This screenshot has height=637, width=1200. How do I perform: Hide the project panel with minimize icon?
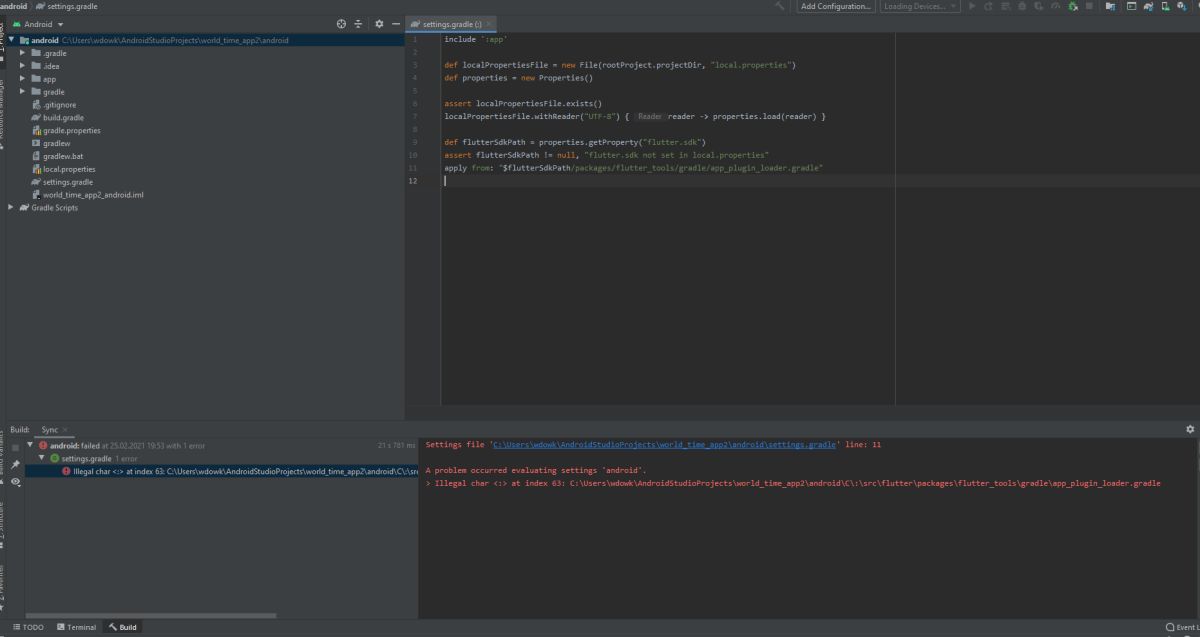click(x=396, y=24)
